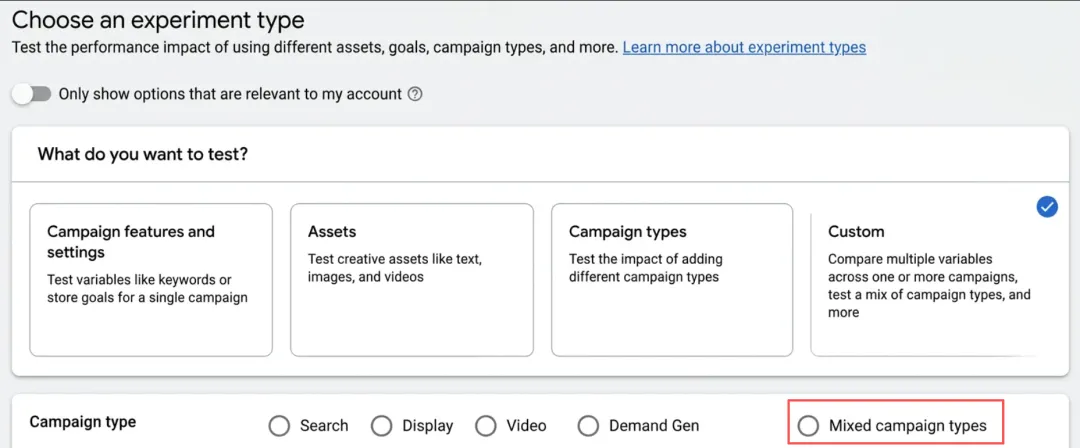Pick the Campaign types card title
1080x448 pixels.
627,231
